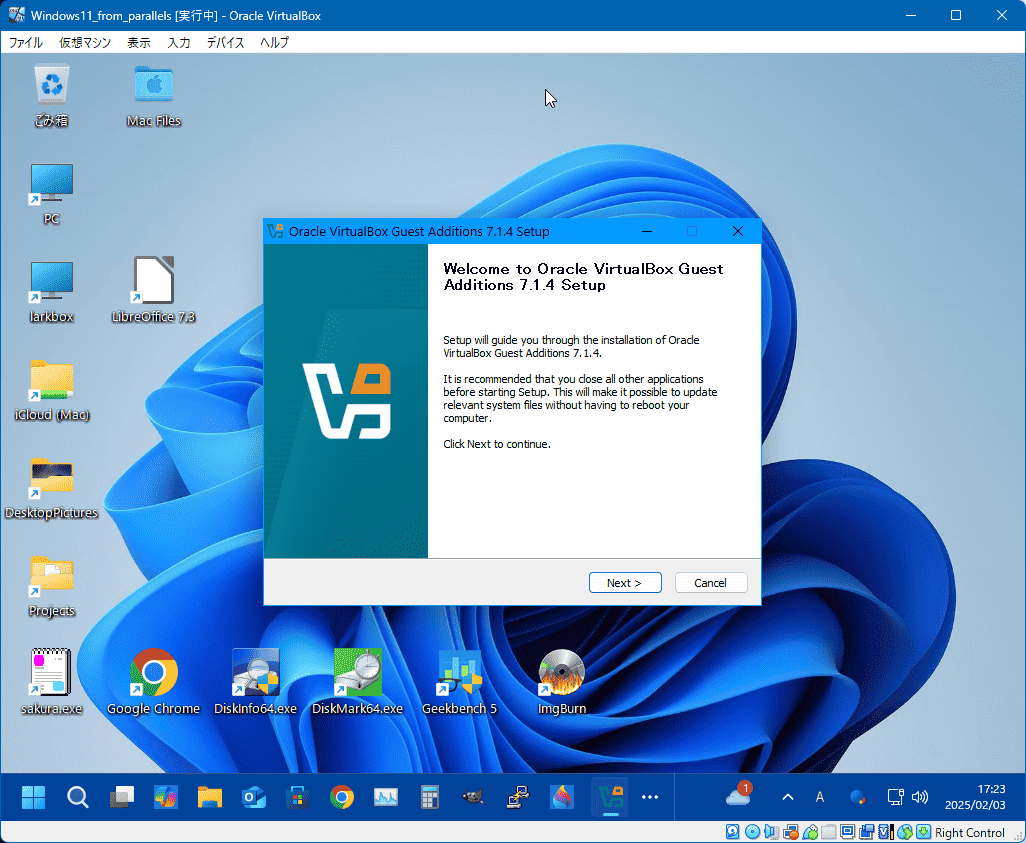Image resolution: width=1026 pixels, height=843 pixels.
Task: Open Microsoft Store from the guest taskbar
Action: (298, 797)
